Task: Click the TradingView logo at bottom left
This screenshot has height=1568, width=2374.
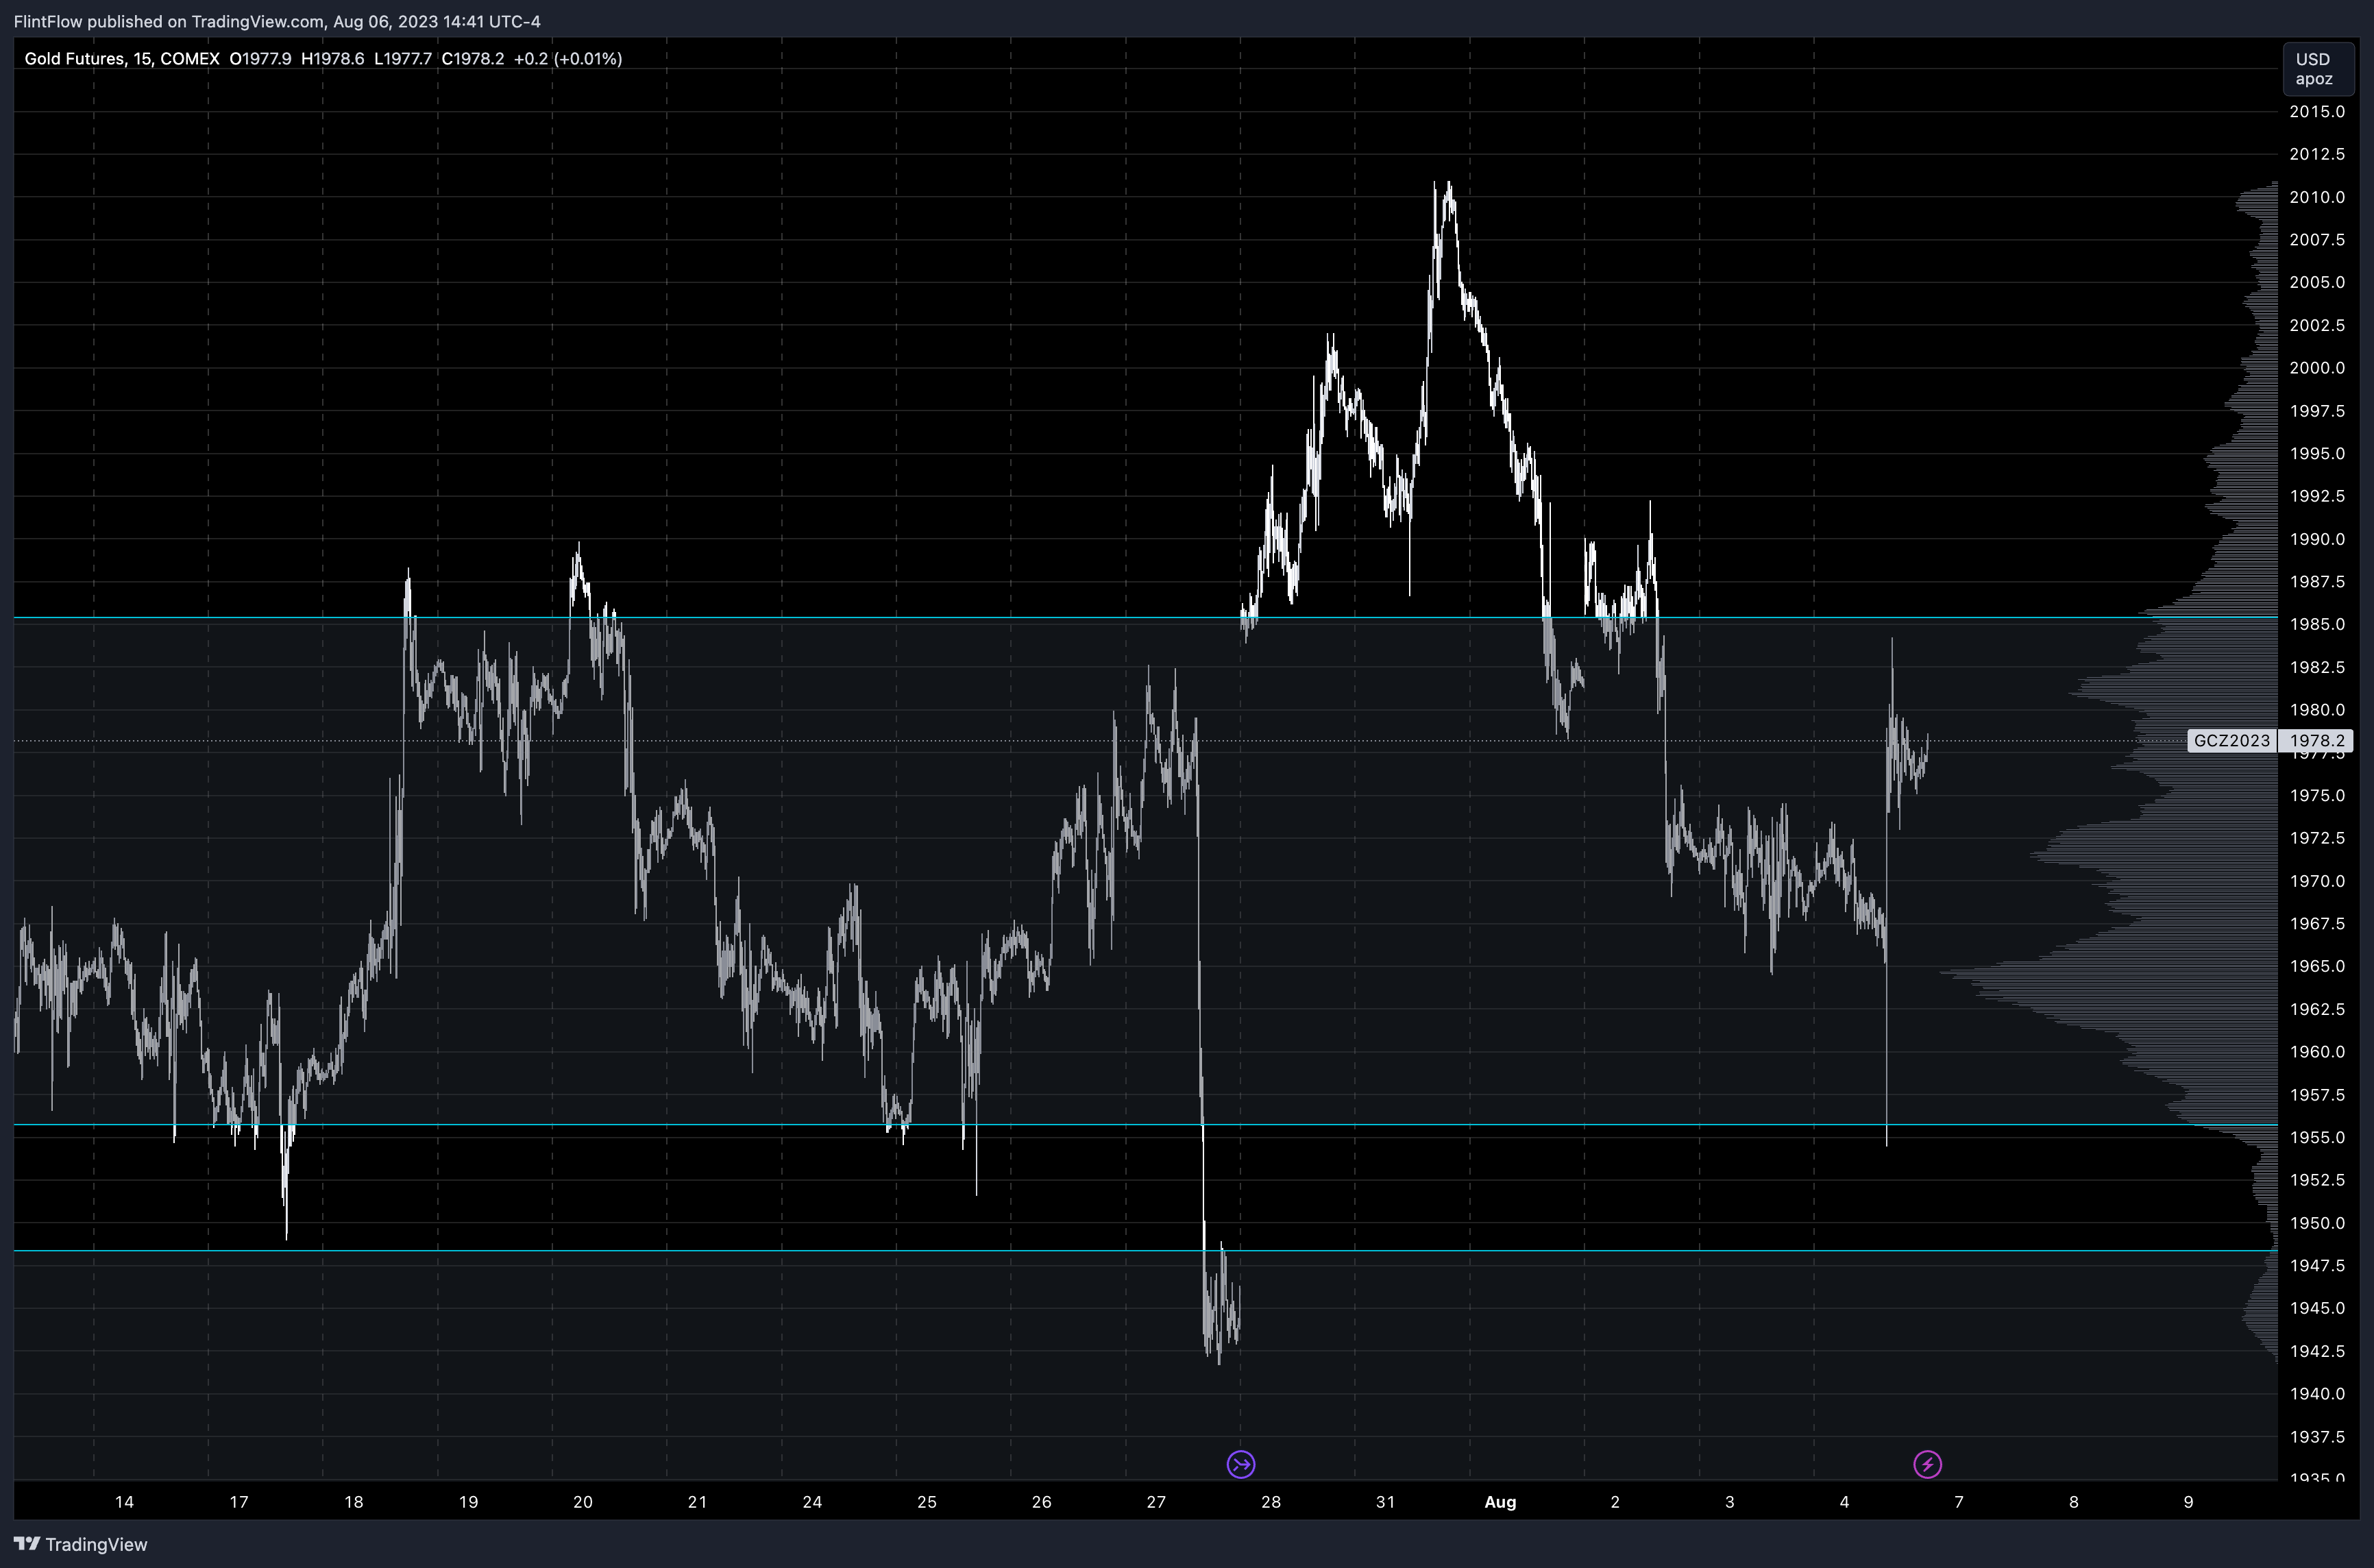Action: click(81, 1544)
